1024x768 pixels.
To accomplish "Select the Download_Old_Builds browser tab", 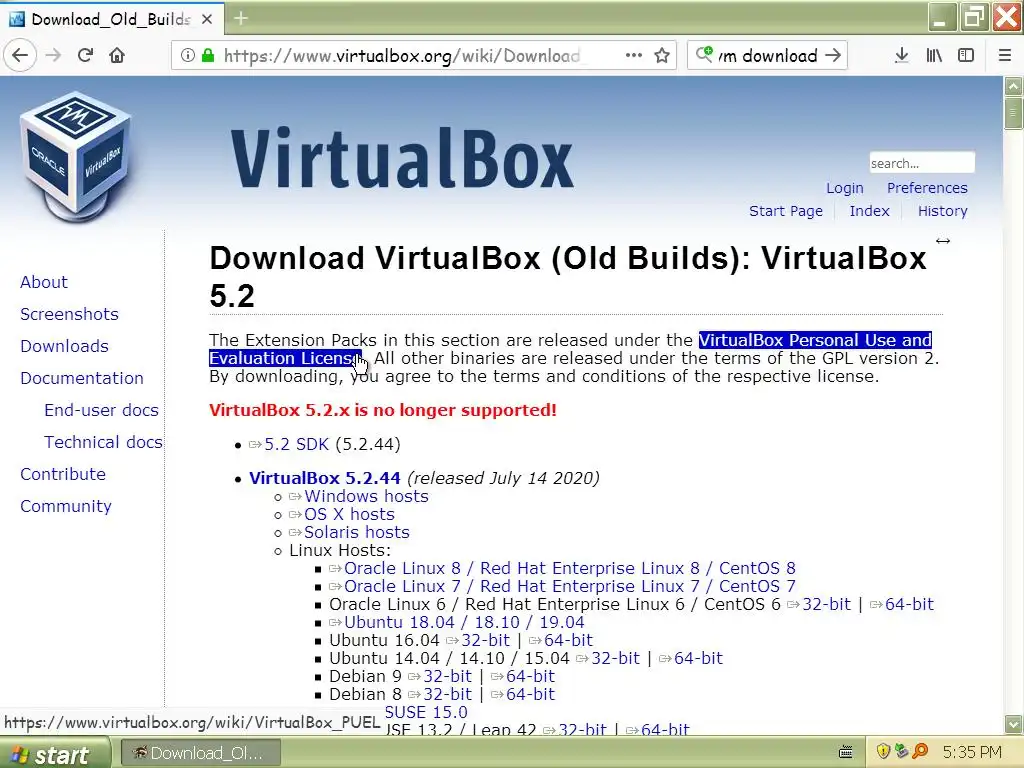I will pos(112,19).
